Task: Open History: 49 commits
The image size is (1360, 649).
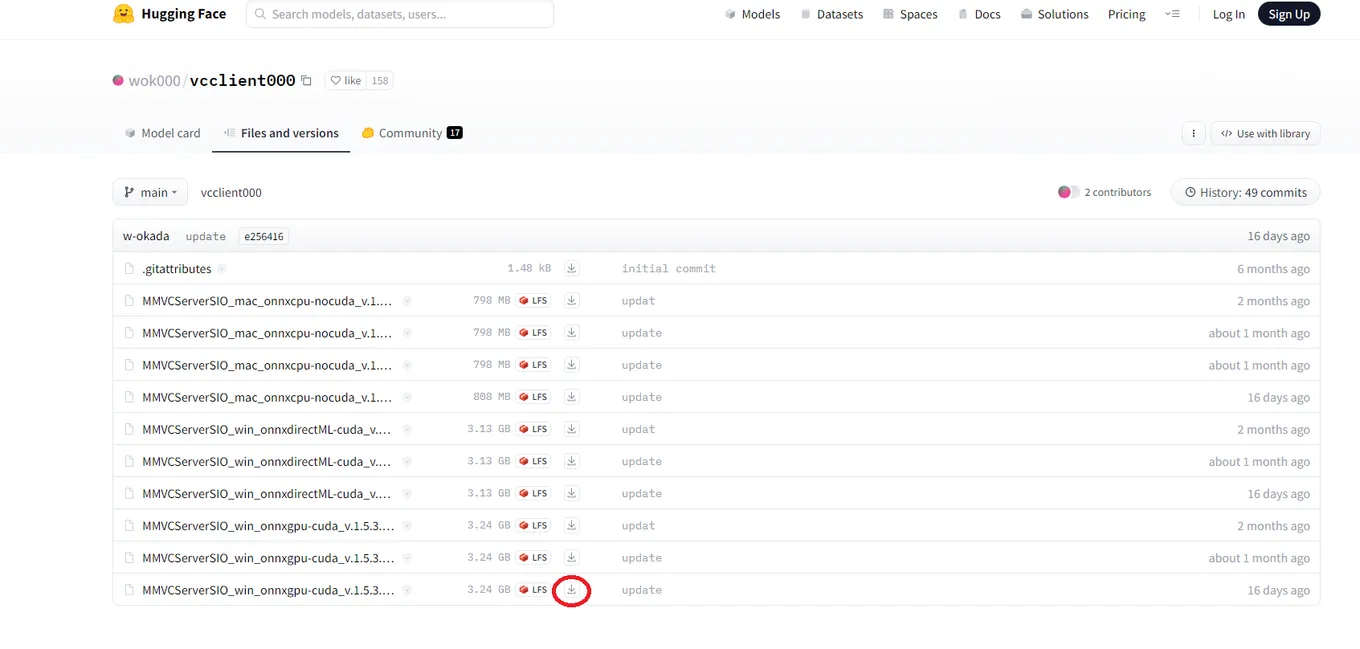Action: [1245, 192]
